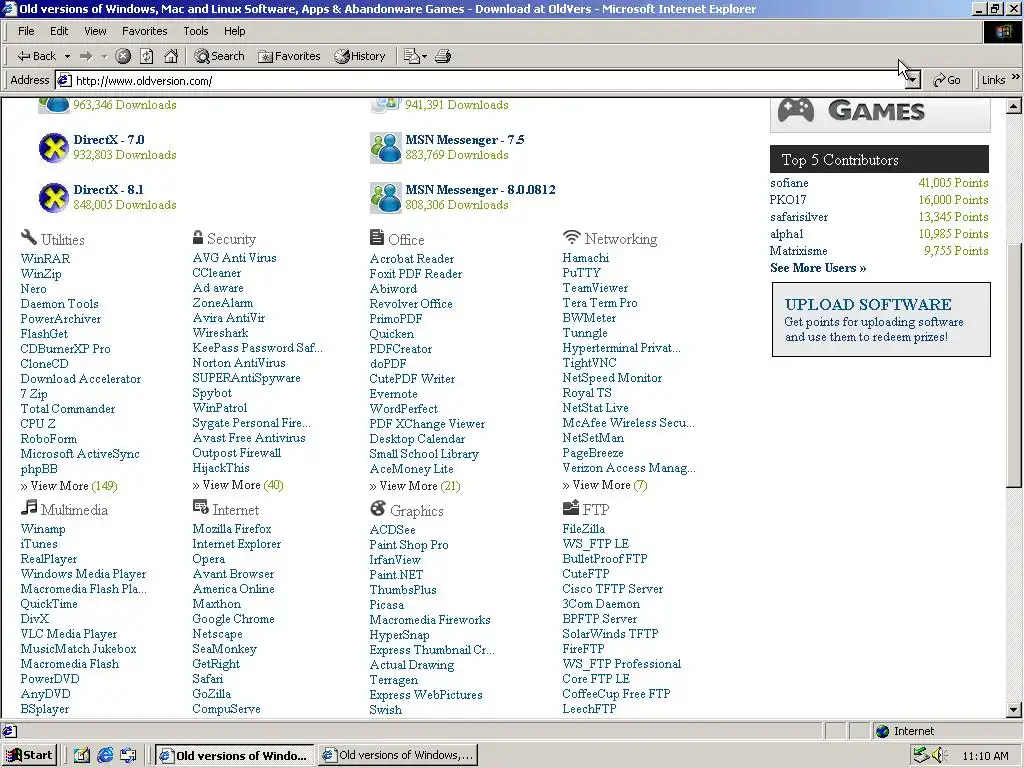Launch Internet Explorer from quick launch

pos(105,756)
